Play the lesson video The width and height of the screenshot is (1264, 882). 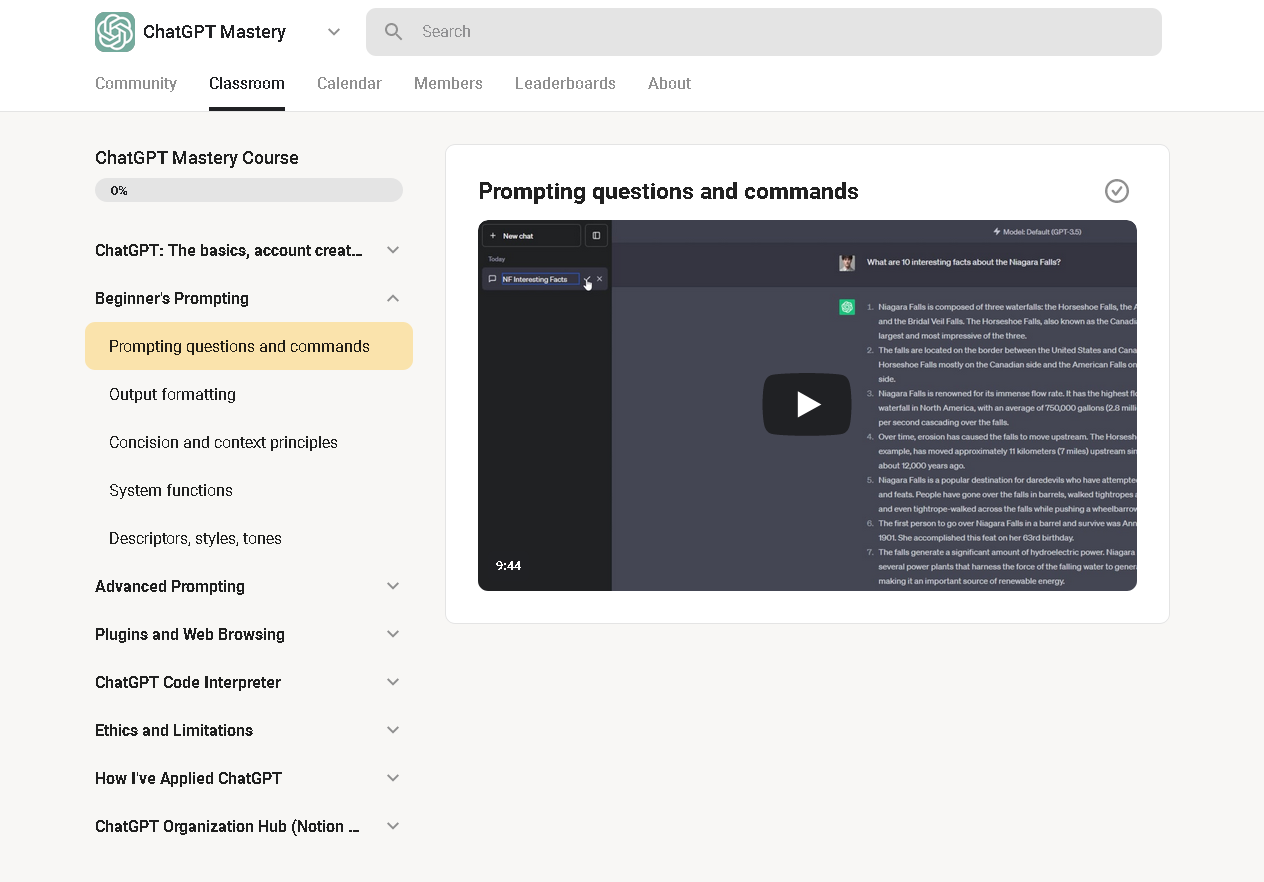click(807, 404)
